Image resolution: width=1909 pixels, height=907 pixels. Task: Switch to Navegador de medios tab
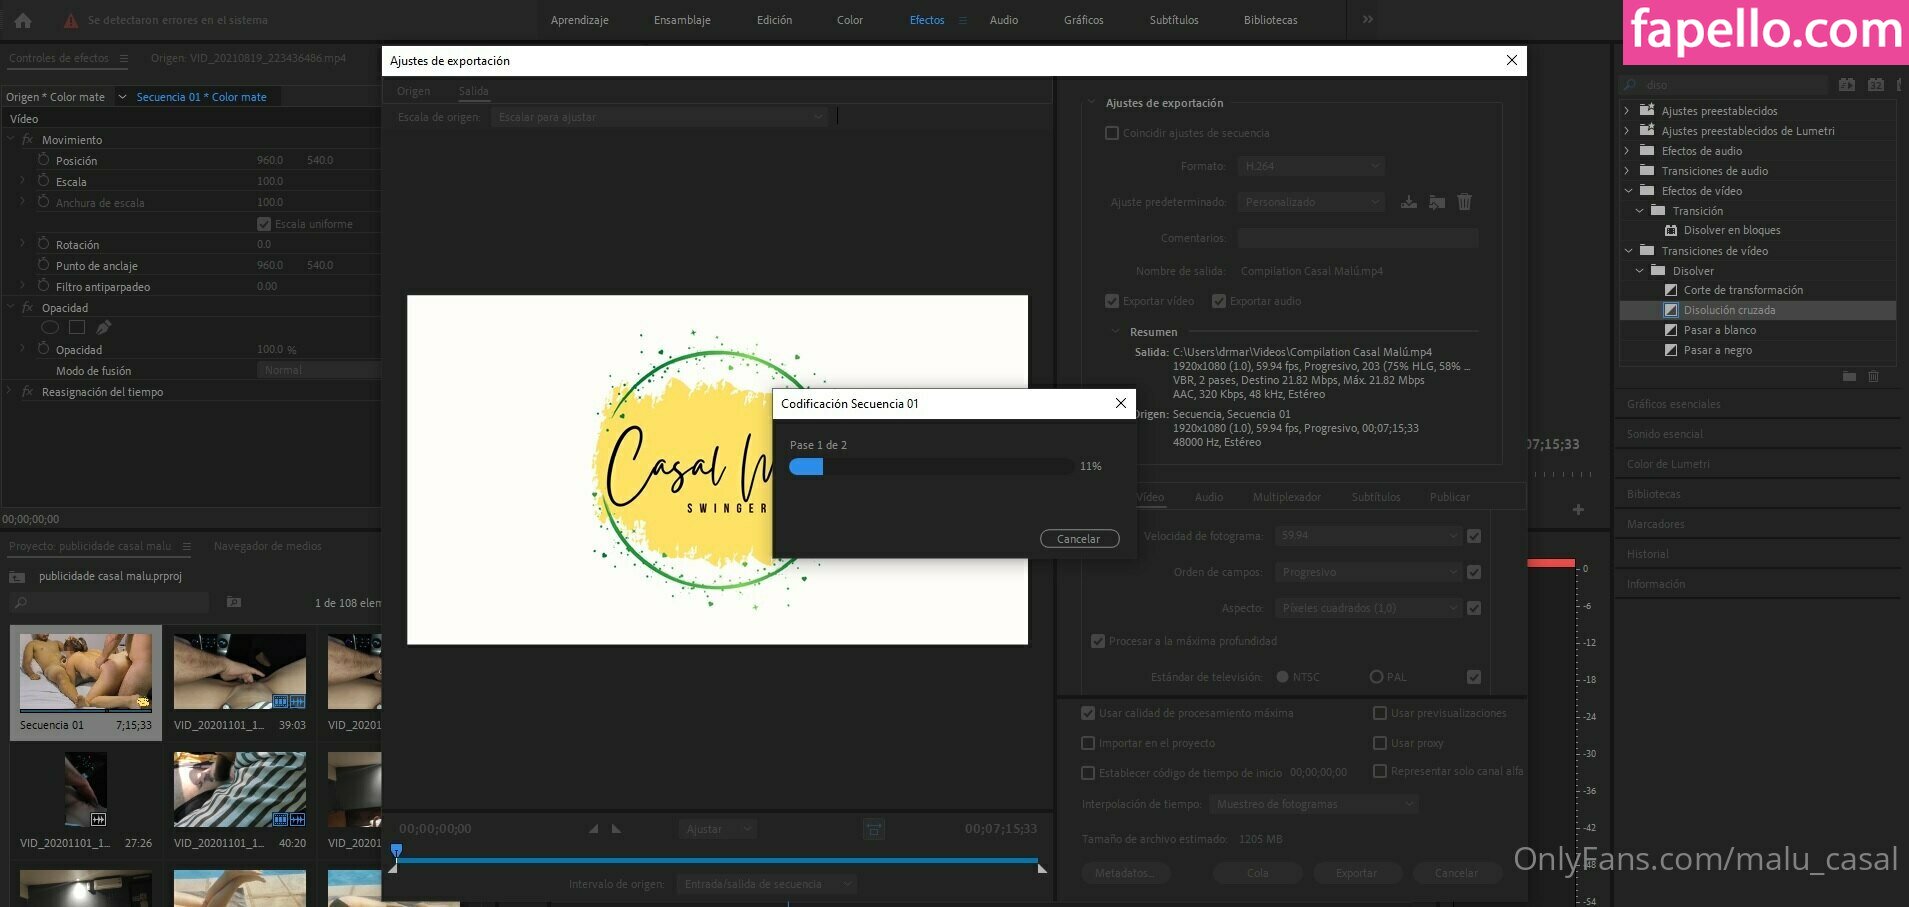point(267,546)
